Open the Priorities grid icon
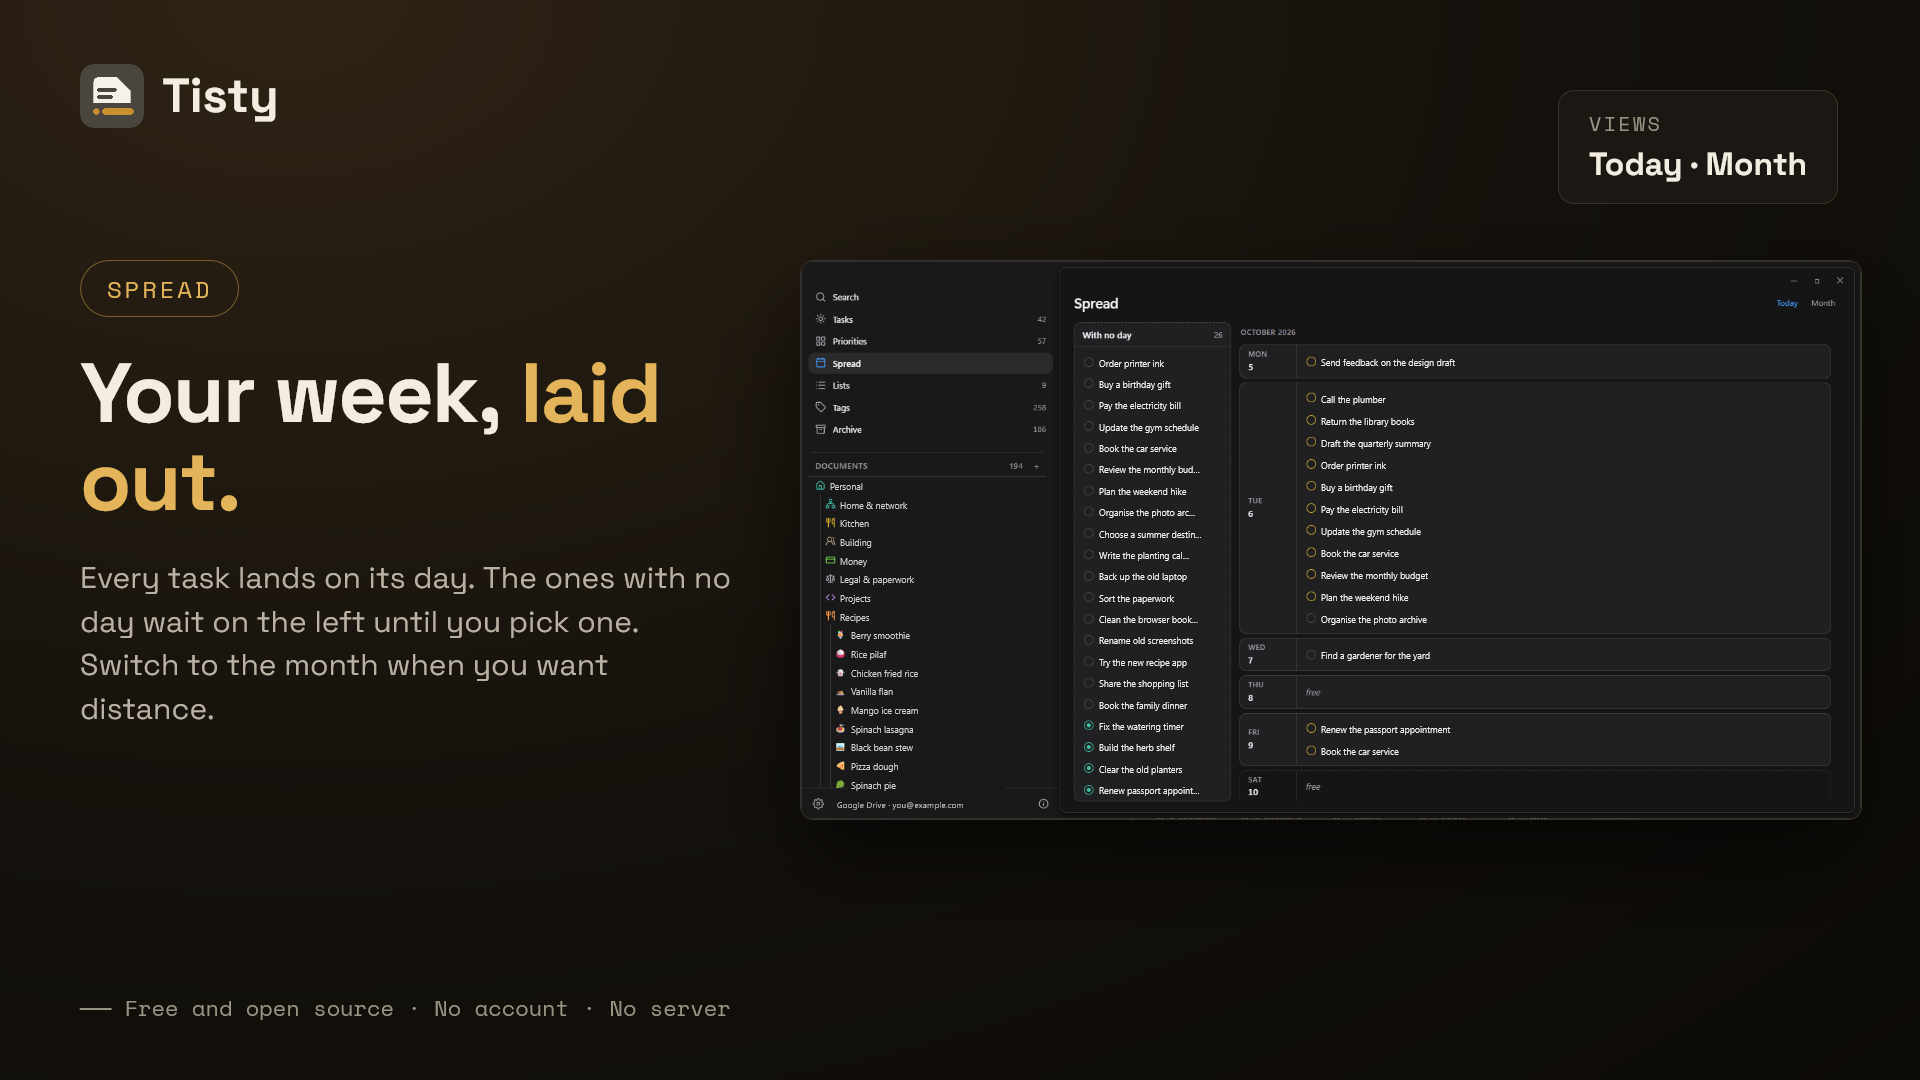The image size is (1920, 1080). [820, 341]
